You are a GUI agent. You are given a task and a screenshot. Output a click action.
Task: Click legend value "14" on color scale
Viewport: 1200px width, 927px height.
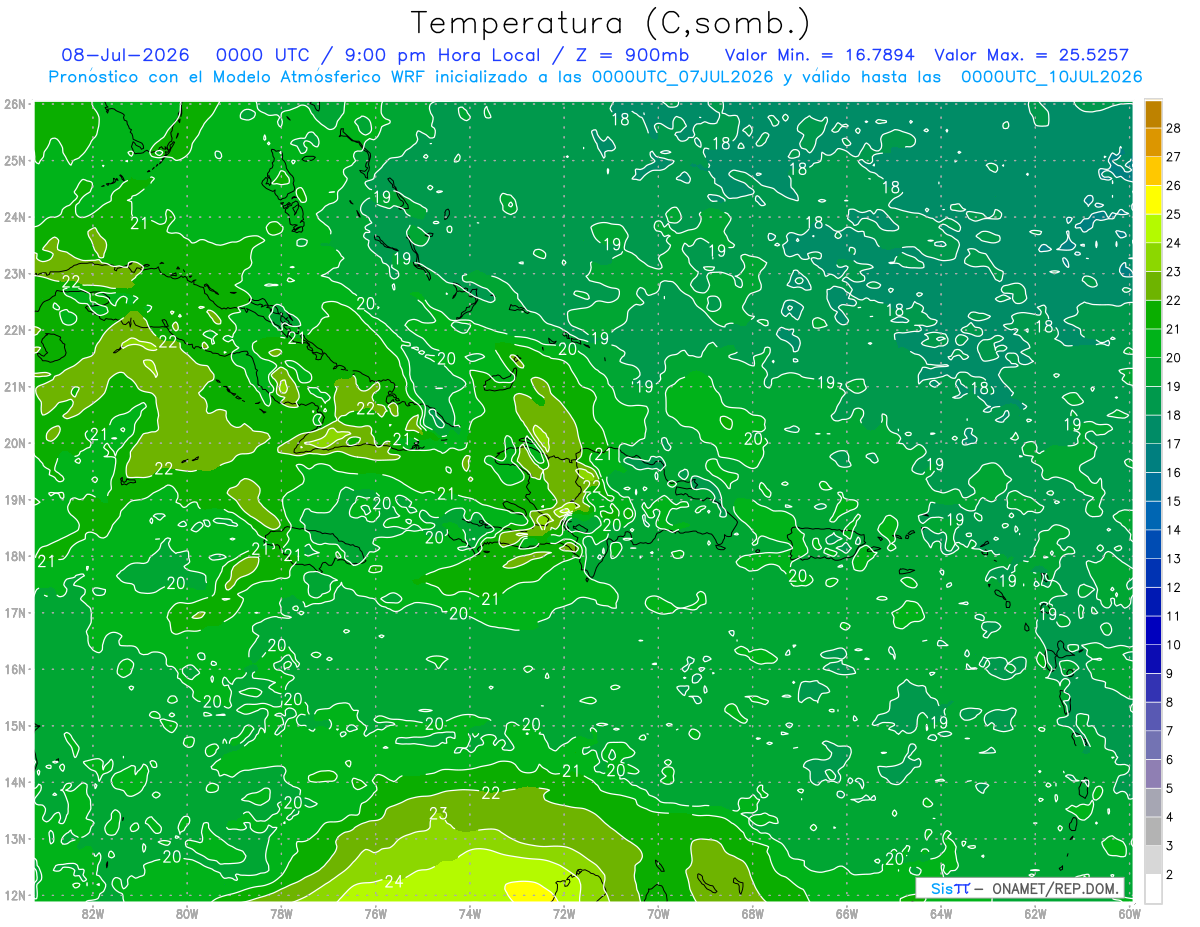1174,530
